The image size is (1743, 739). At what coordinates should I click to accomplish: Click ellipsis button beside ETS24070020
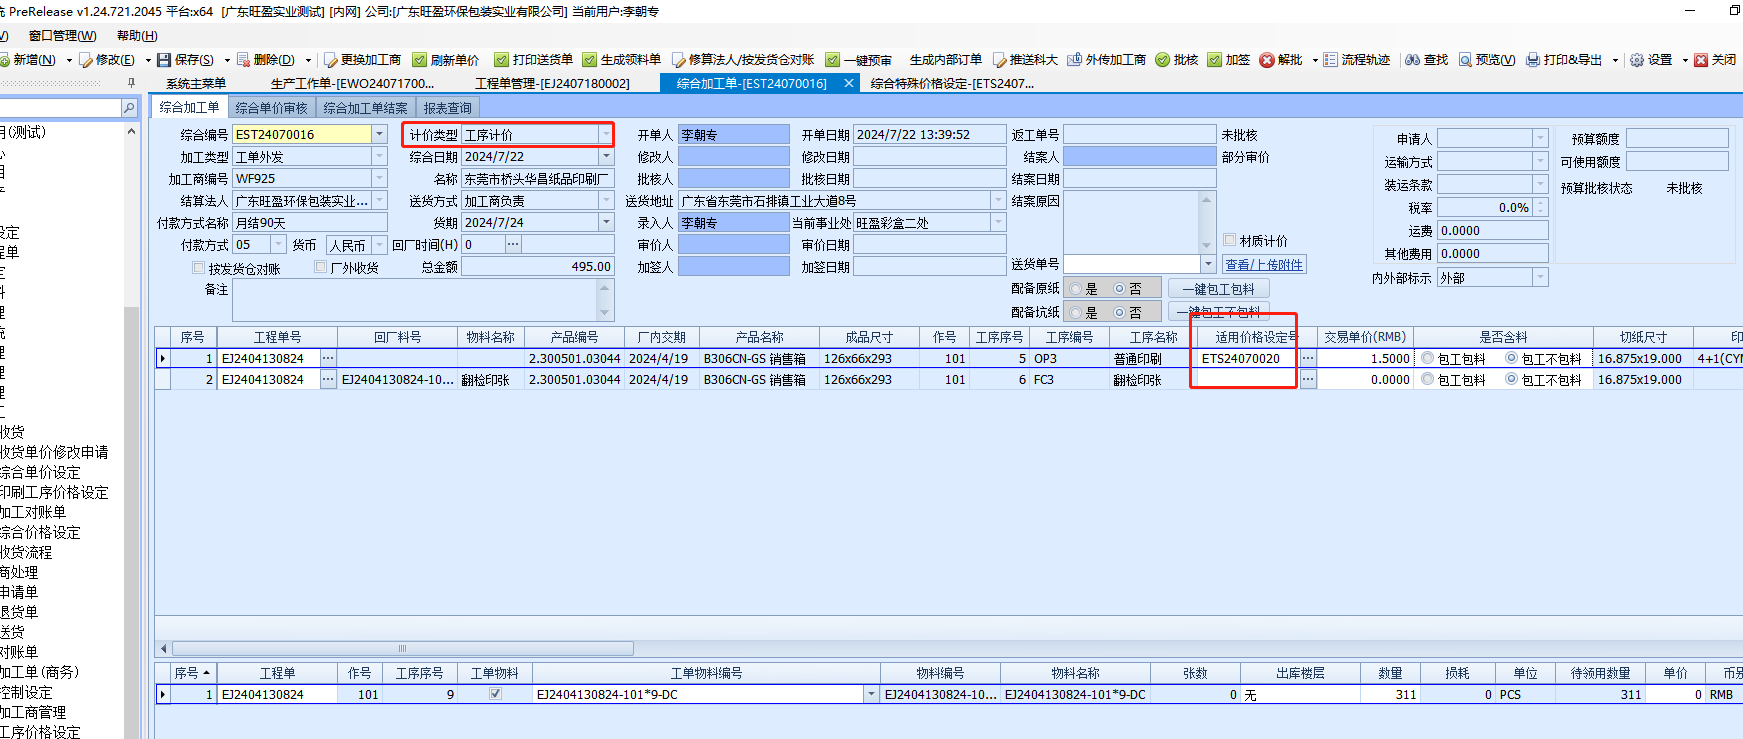(1307, 358)
